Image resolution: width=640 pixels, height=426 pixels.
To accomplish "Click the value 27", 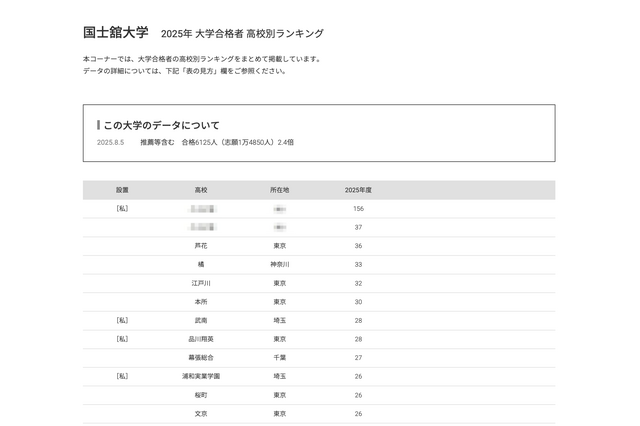I will [358, 358].
